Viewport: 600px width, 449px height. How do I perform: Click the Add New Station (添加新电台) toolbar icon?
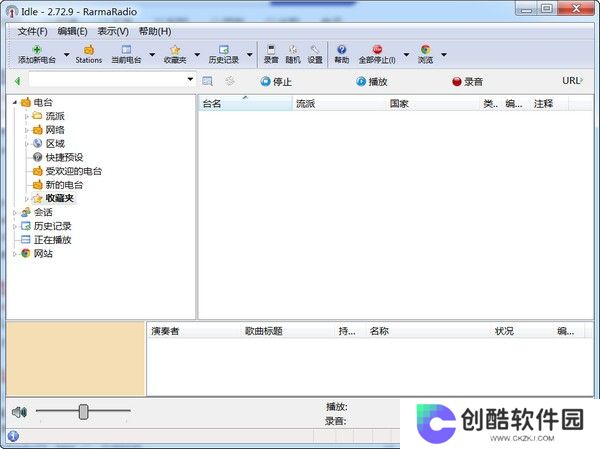tap(37, 50)
